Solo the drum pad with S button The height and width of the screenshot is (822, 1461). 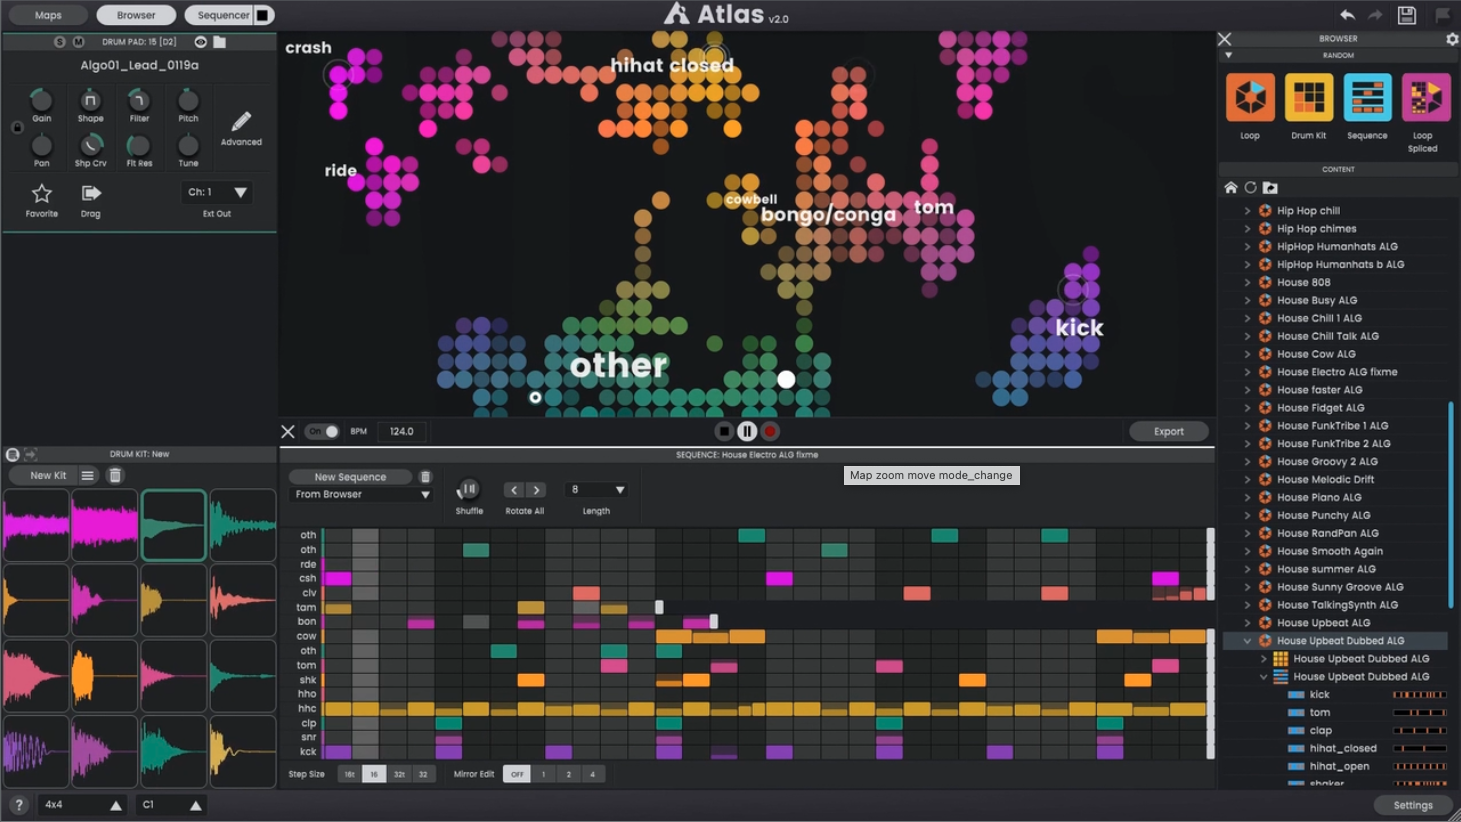click(59, 42)
